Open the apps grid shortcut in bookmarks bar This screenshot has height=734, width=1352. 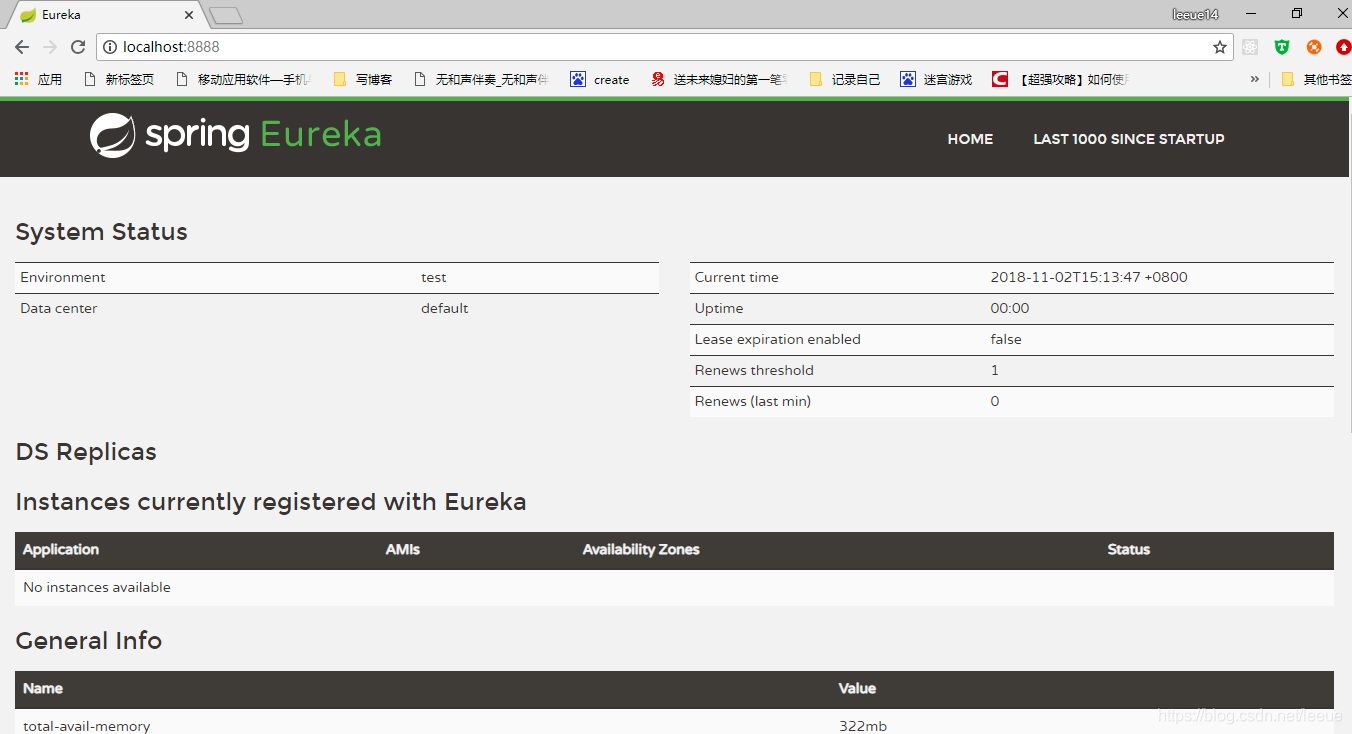pyautogui.click(x=38, y=79)
